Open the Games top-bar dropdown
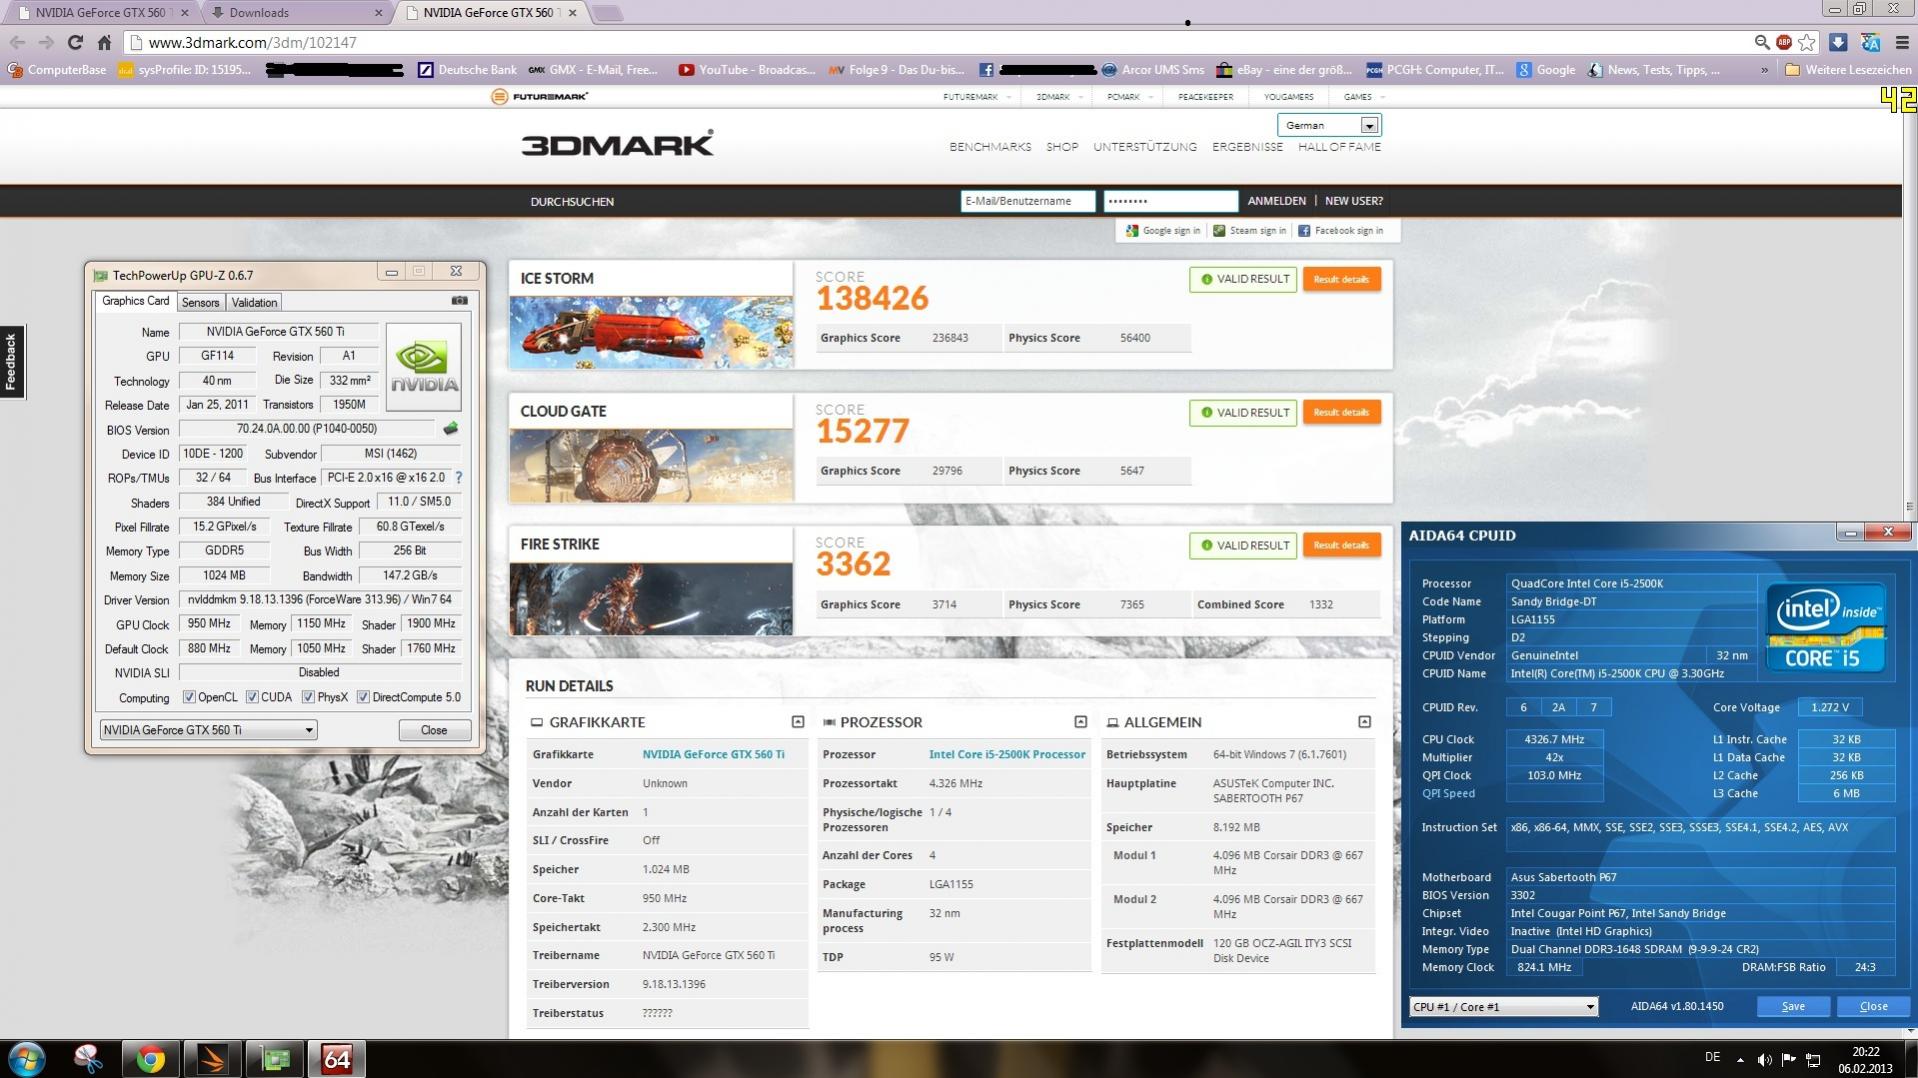The height and width of the screenshot is (1078, 1918). pyautogui.click(x=1364, y=97)
